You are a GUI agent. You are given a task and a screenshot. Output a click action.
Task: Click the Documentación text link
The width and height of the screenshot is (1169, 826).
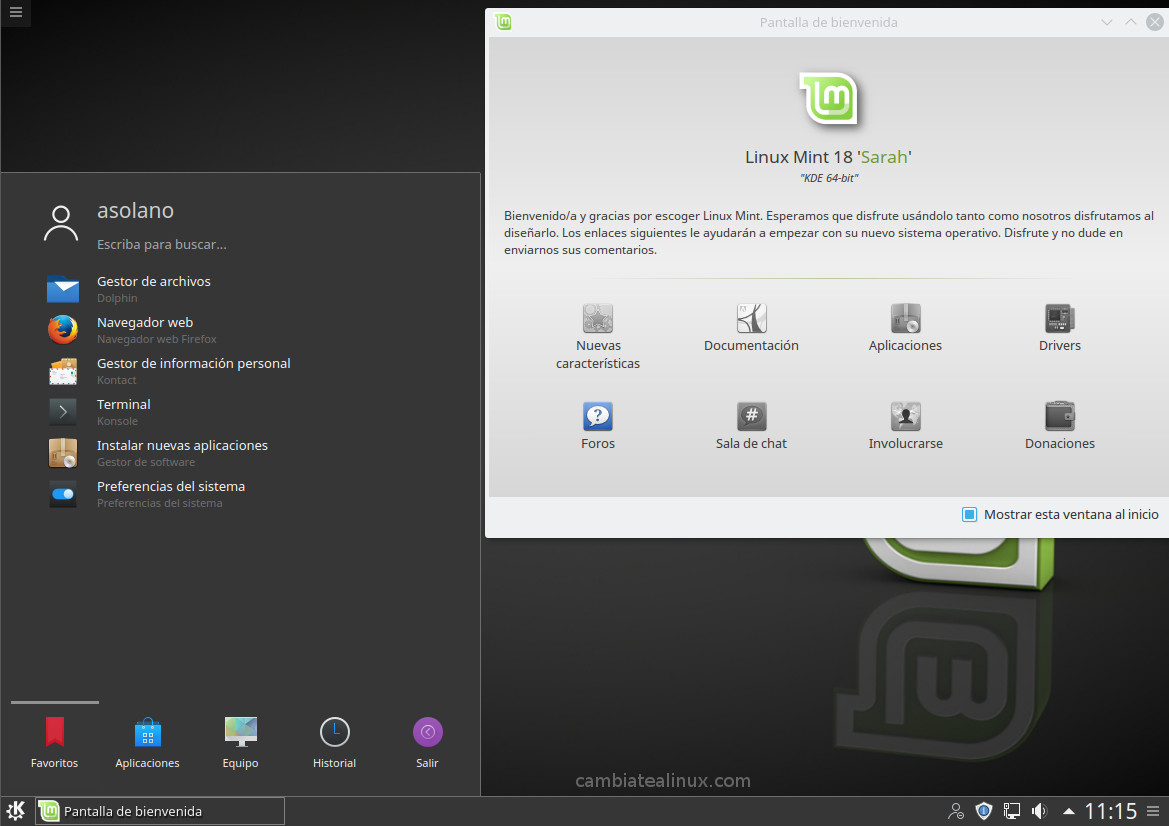coord(752,345)
